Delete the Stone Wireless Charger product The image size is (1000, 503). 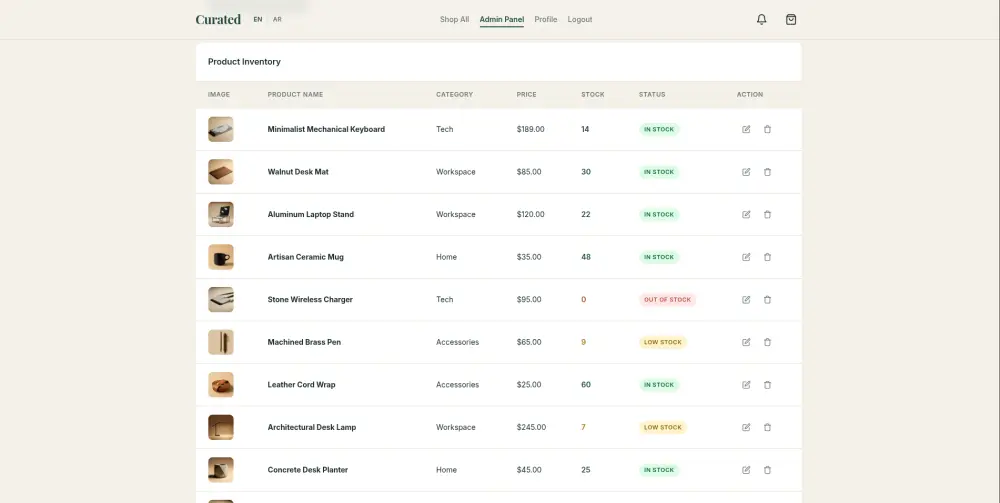coord(767,300)
